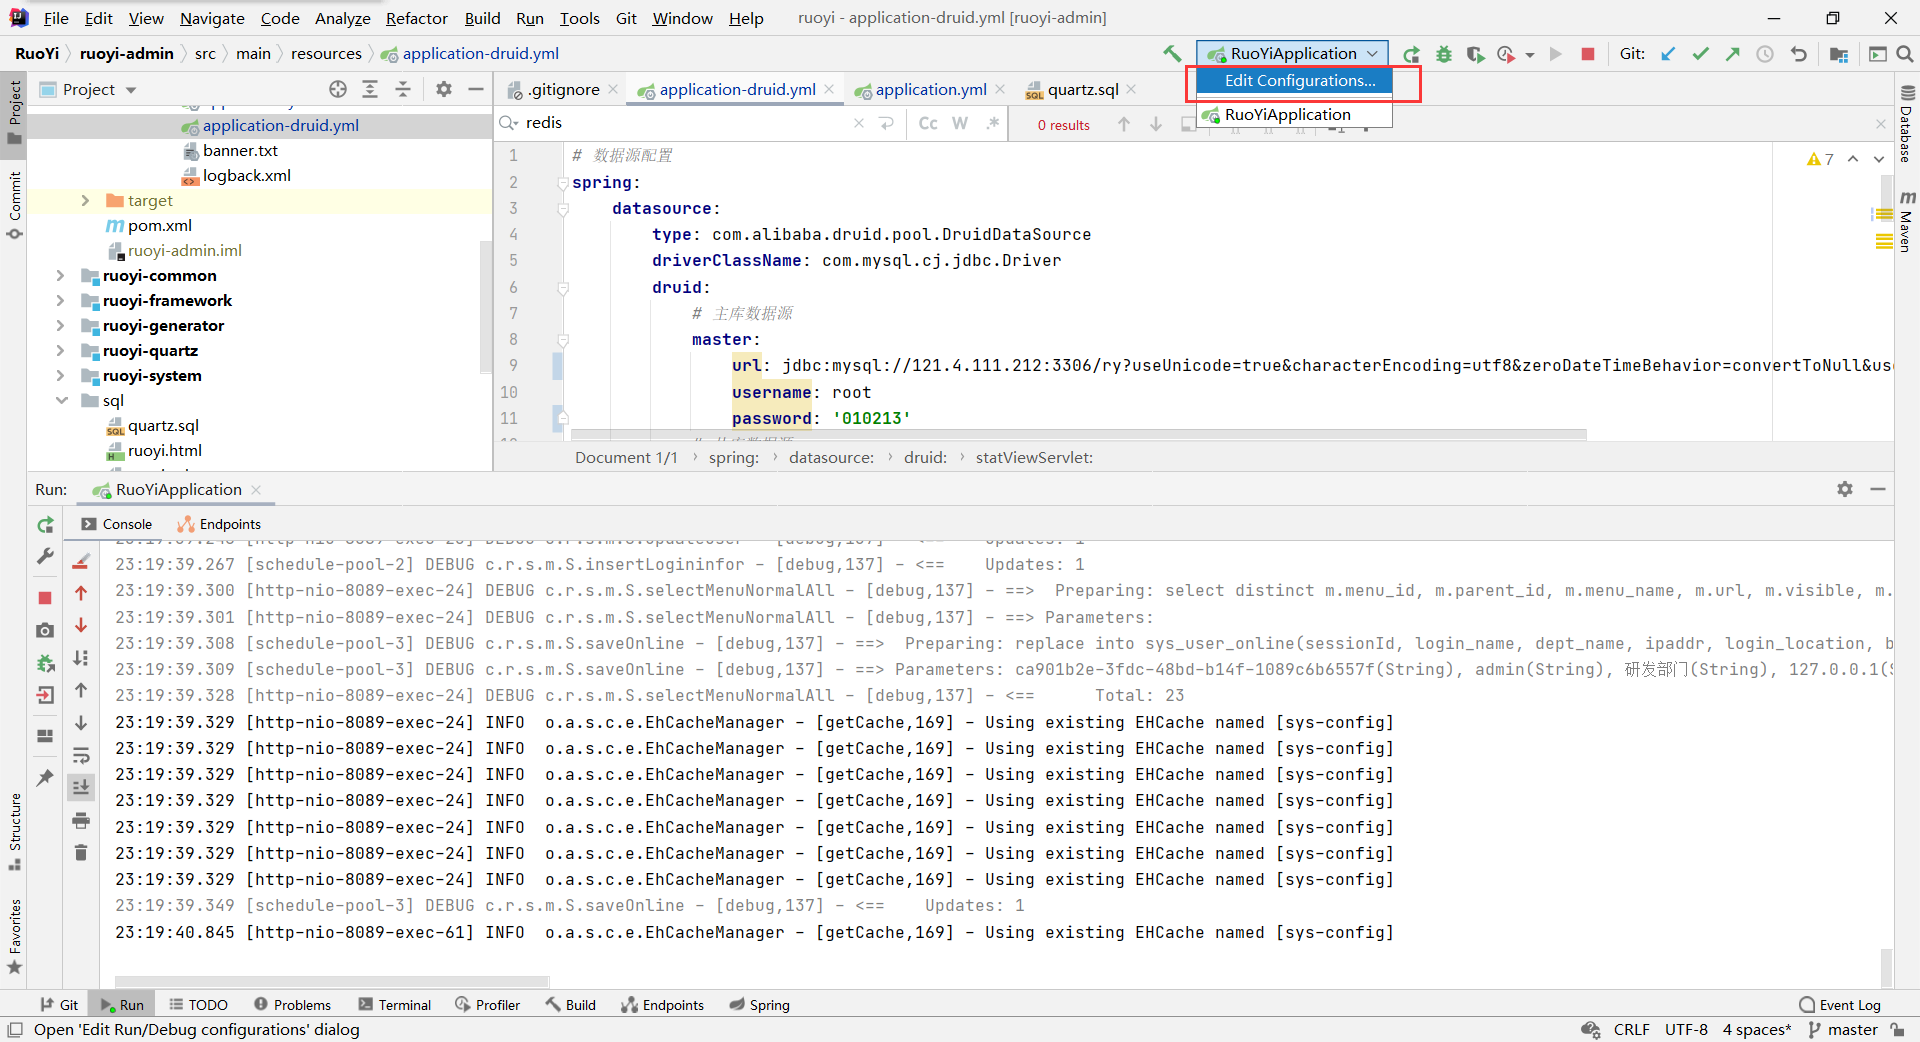The width and height of the screenshot is (1920, 1042).
Task: Open the Refactor menu
Action: 417,18
